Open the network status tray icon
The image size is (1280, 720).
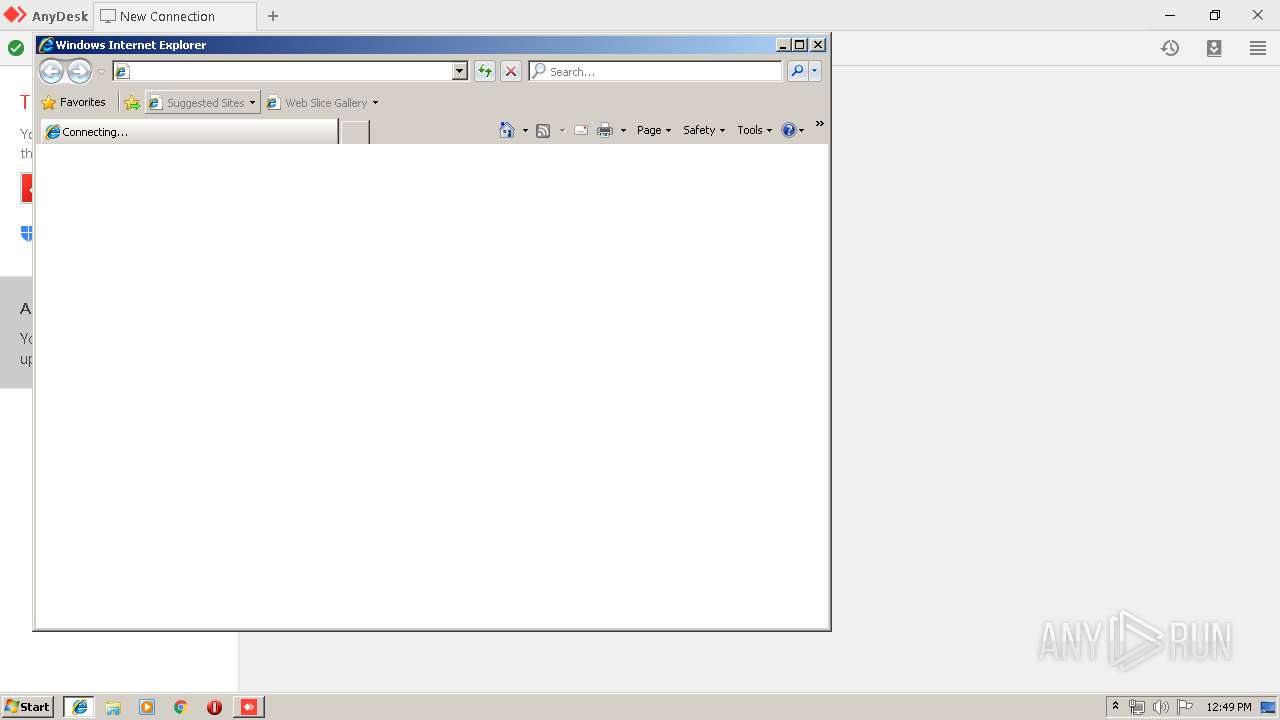click(1137, 707)
